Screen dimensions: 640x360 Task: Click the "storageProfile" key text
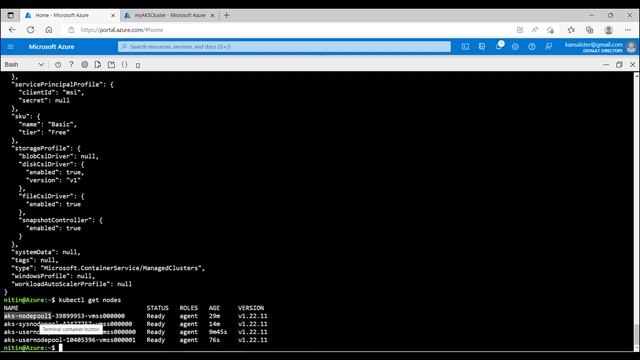(x=41, y=148)
